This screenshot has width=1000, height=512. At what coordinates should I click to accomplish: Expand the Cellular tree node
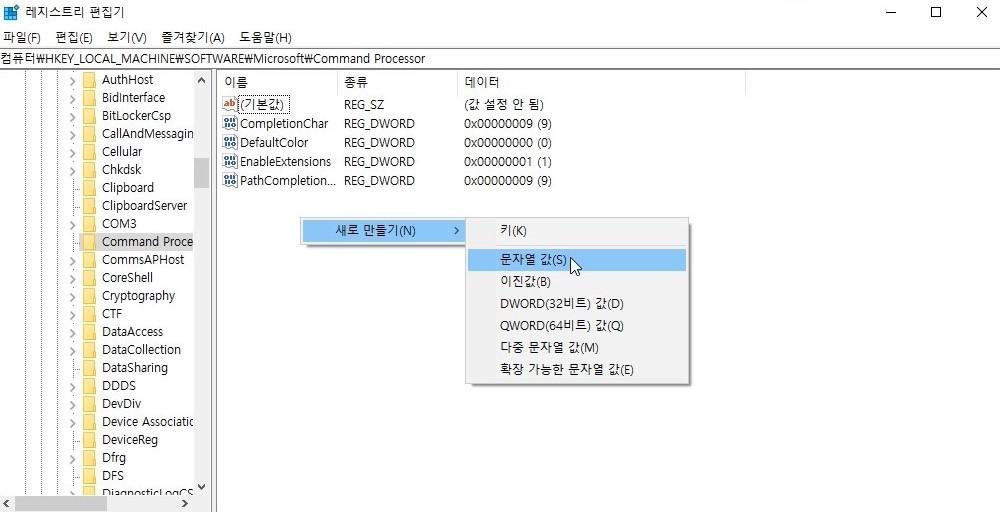(x=73, y=152)
